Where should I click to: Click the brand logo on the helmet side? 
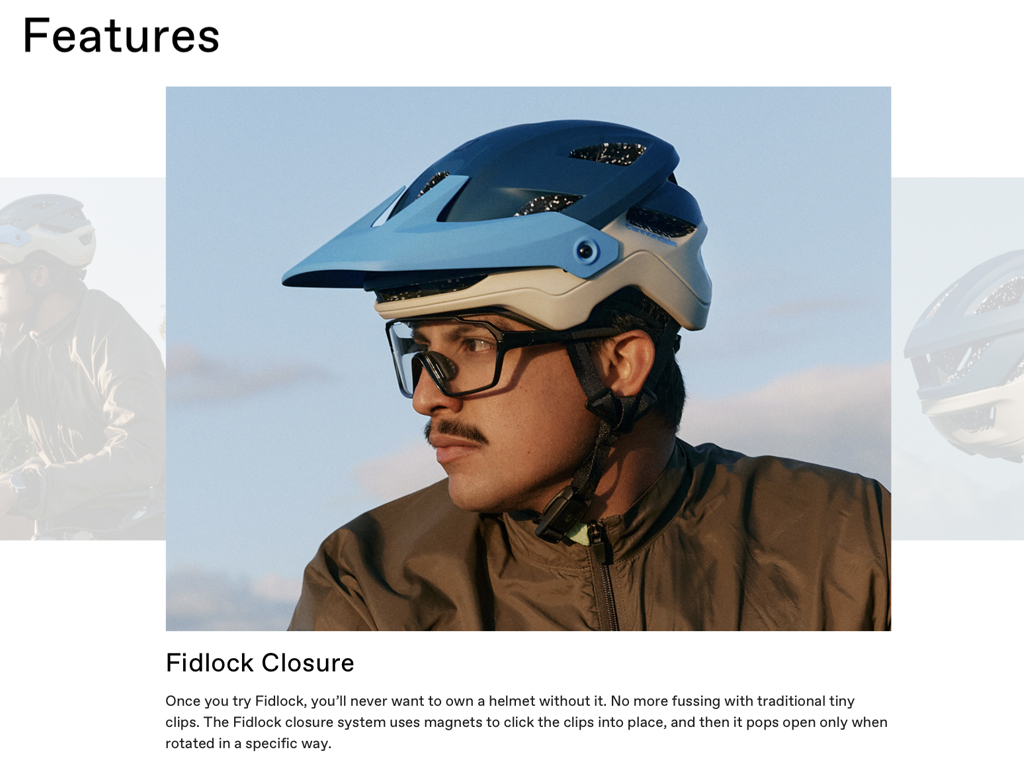pyautogui.click(x=650, y=234)
